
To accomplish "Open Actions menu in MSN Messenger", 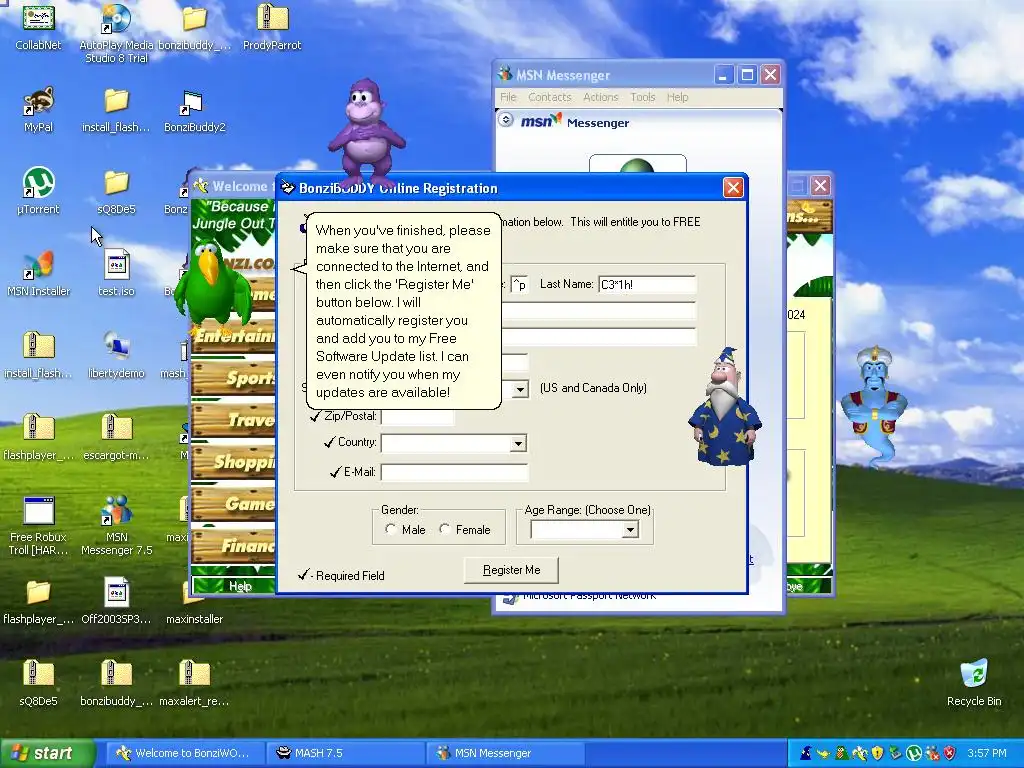I will 600,97.
